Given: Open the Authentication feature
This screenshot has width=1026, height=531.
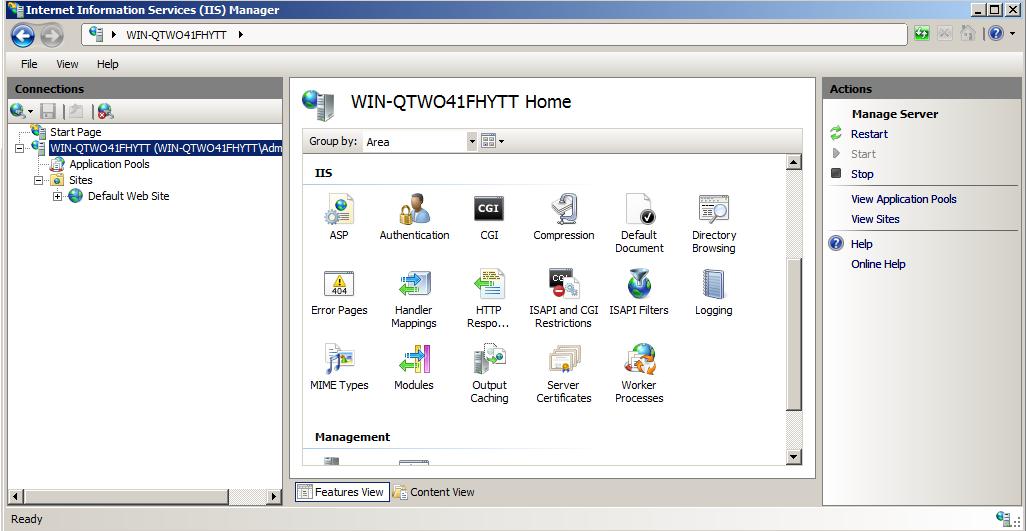Looking at the screenshot, I should (x=414, y=217).
